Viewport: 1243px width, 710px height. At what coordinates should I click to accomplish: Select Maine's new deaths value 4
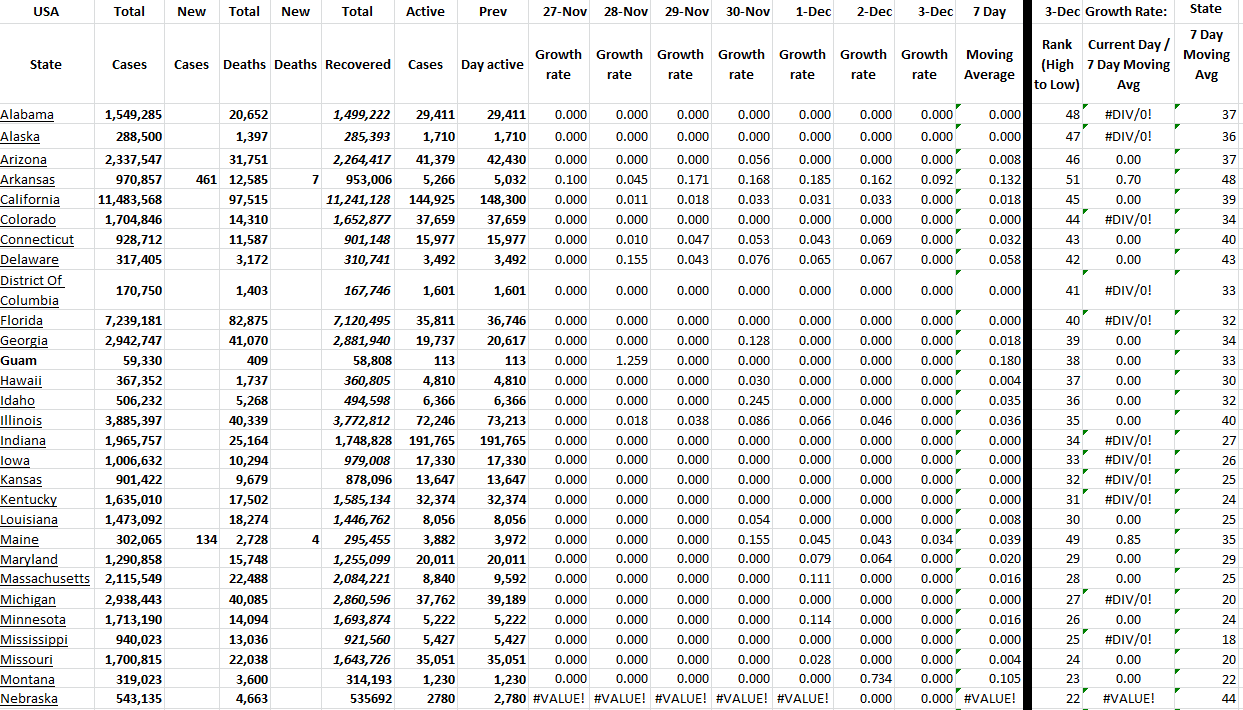313,539
